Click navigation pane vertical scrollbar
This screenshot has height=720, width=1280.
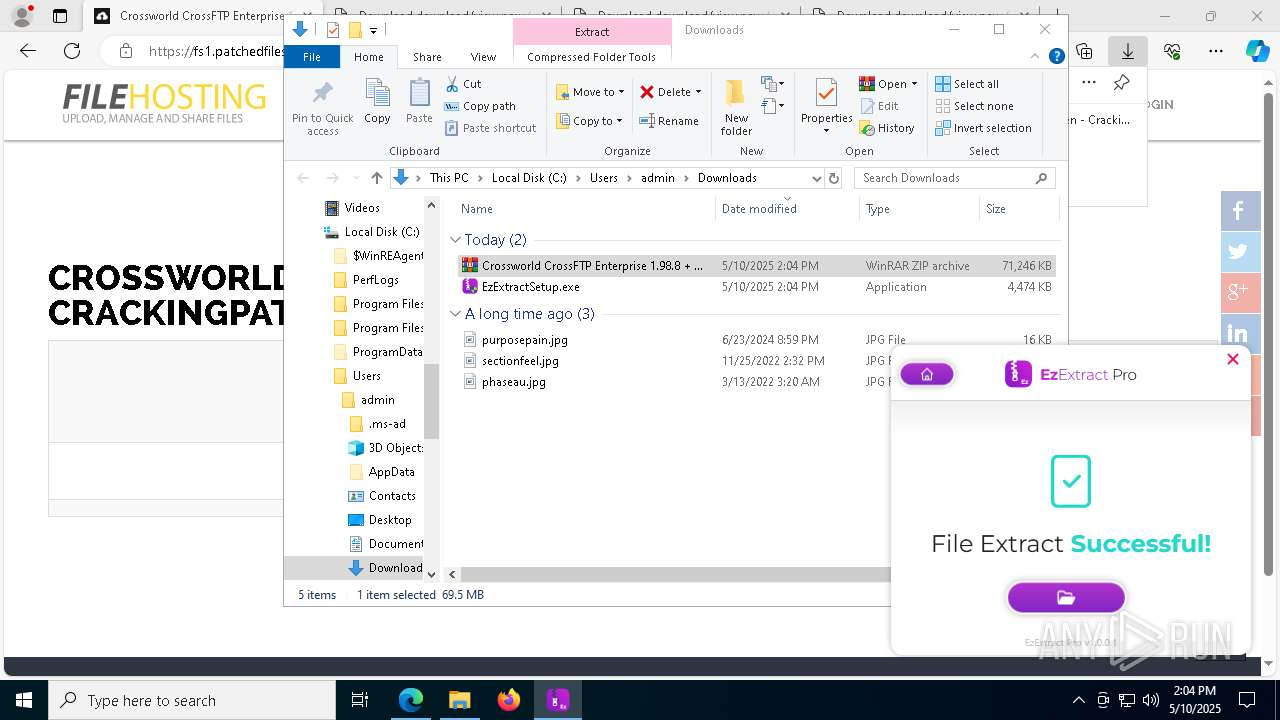432,400
